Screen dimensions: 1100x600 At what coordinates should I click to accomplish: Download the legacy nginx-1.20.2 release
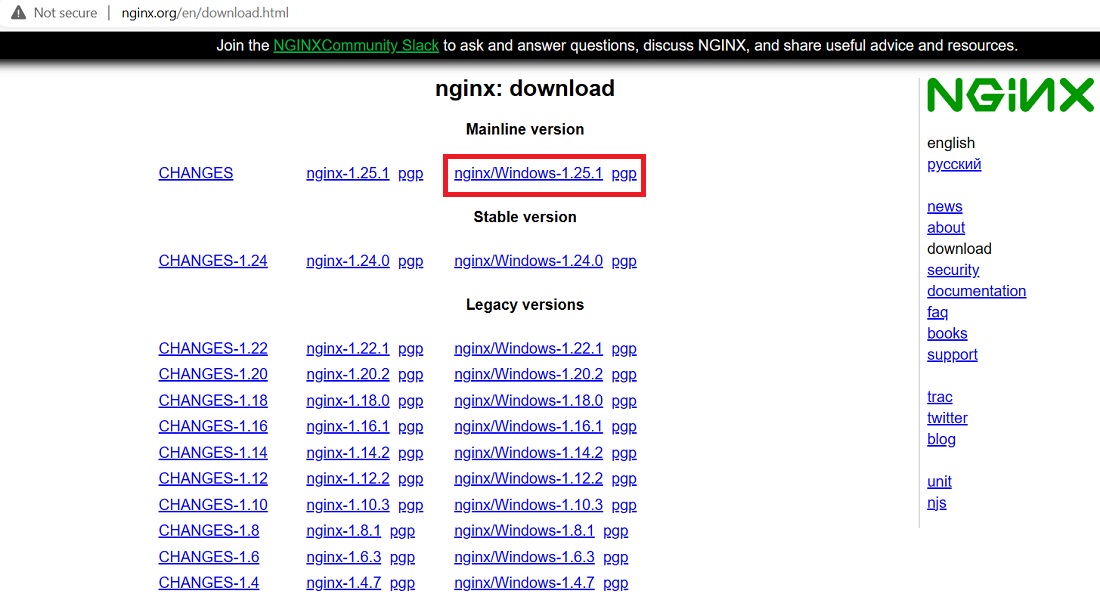click(347, 374)
